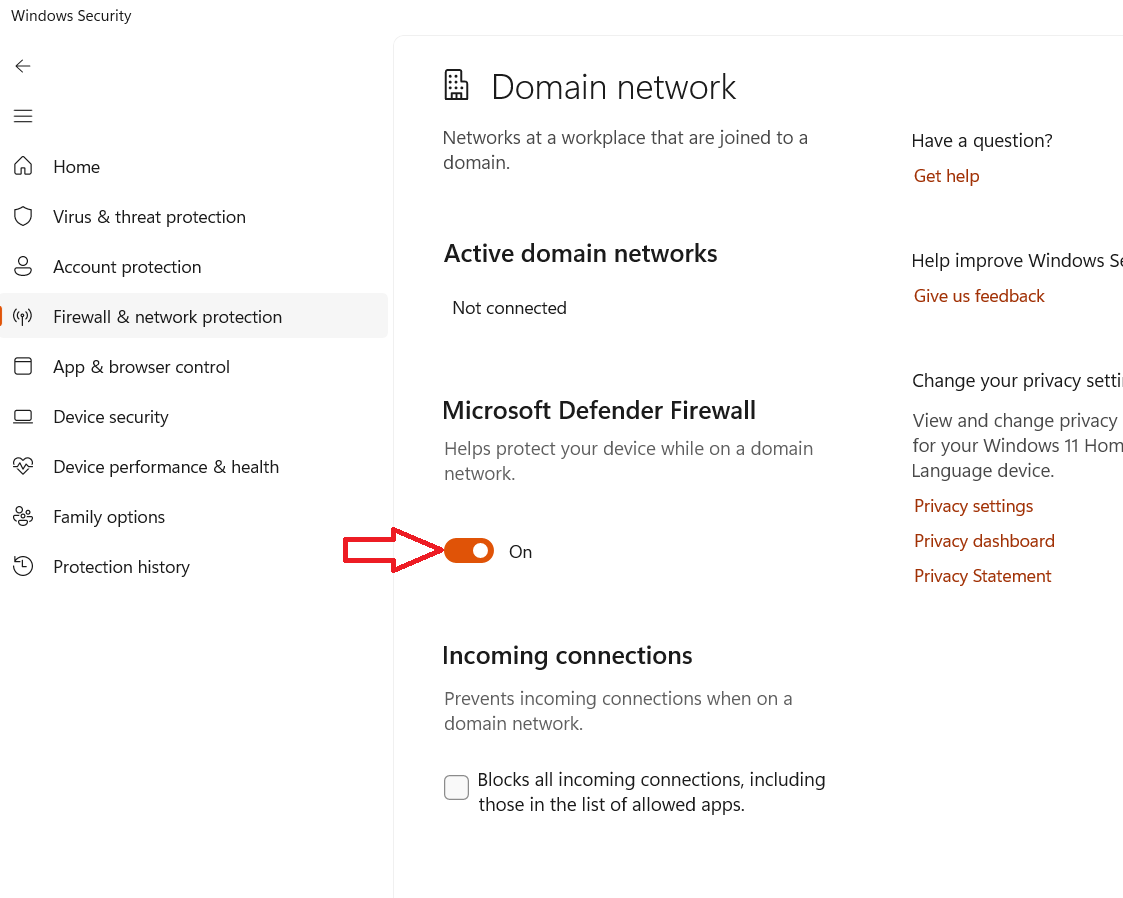Image resolution: width=1123 pixels, height=898 pixels.
Task: Click the App & browser control window icon
Action: (x=23, y=367)
